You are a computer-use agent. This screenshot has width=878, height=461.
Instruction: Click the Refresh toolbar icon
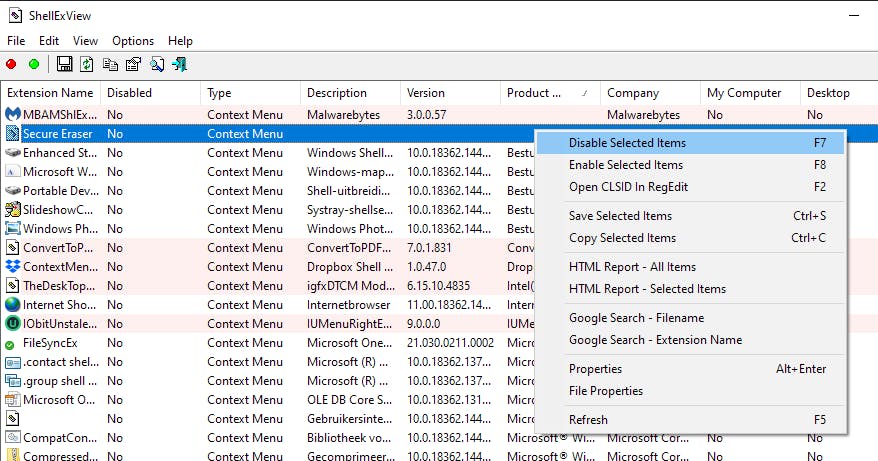(x=87, y=64)
